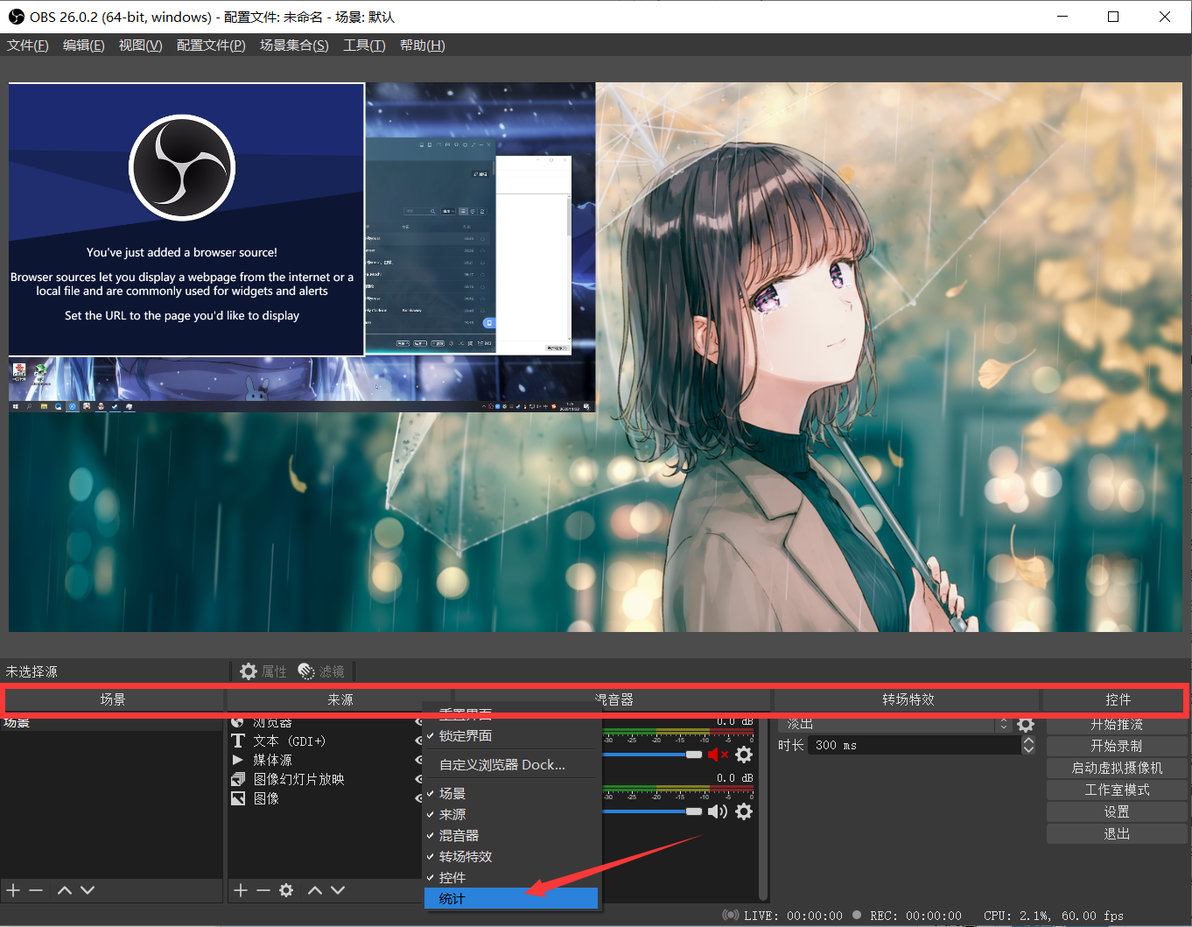The height and width of the screenshot is (927, 1192).
Task: Open the 工具(T) menu
Action: [363, 46]
